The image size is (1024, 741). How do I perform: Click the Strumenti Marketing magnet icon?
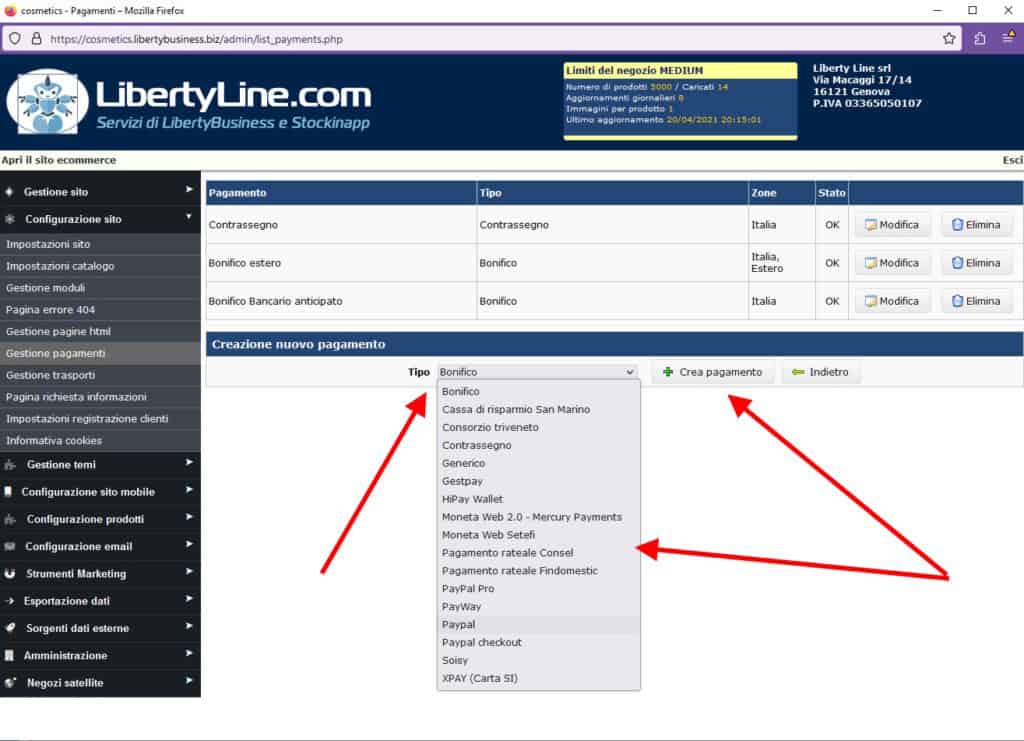tap(10, 574)
